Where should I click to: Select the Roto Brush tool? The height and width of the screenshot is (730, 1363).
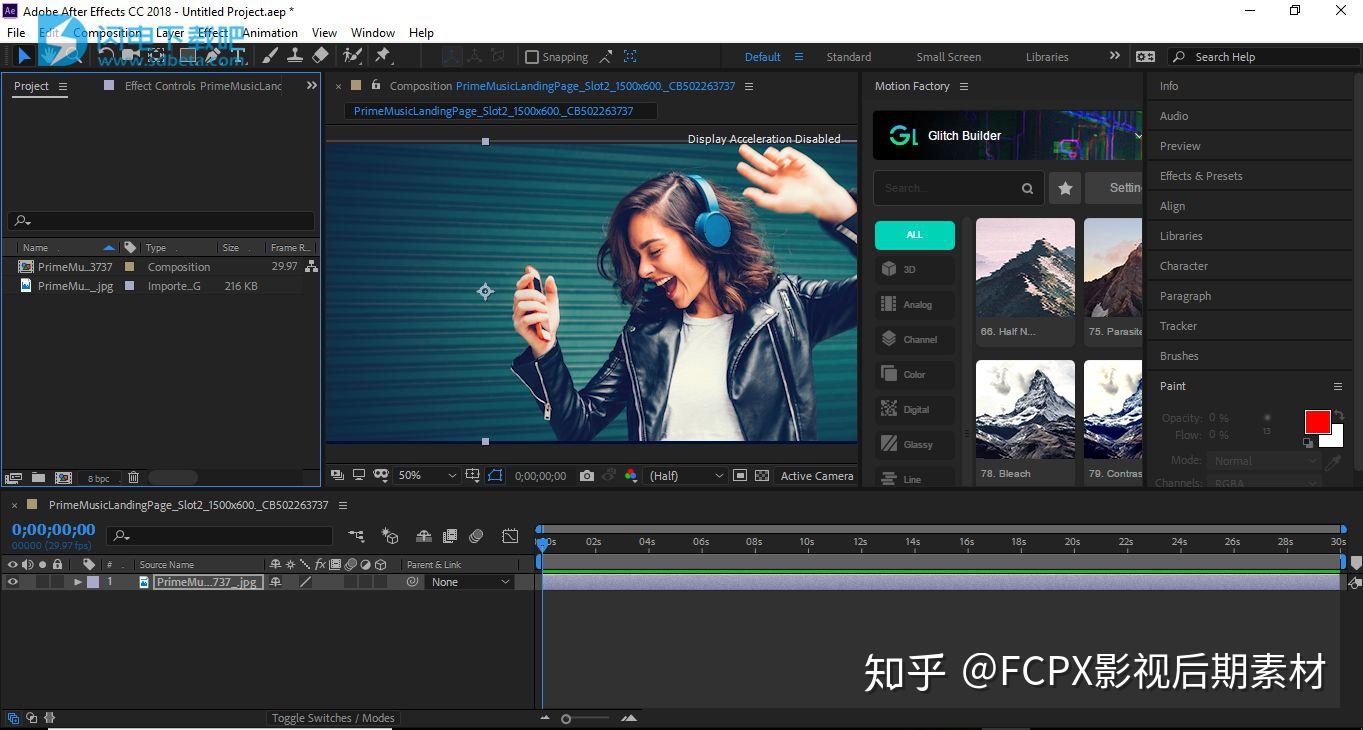352,57
